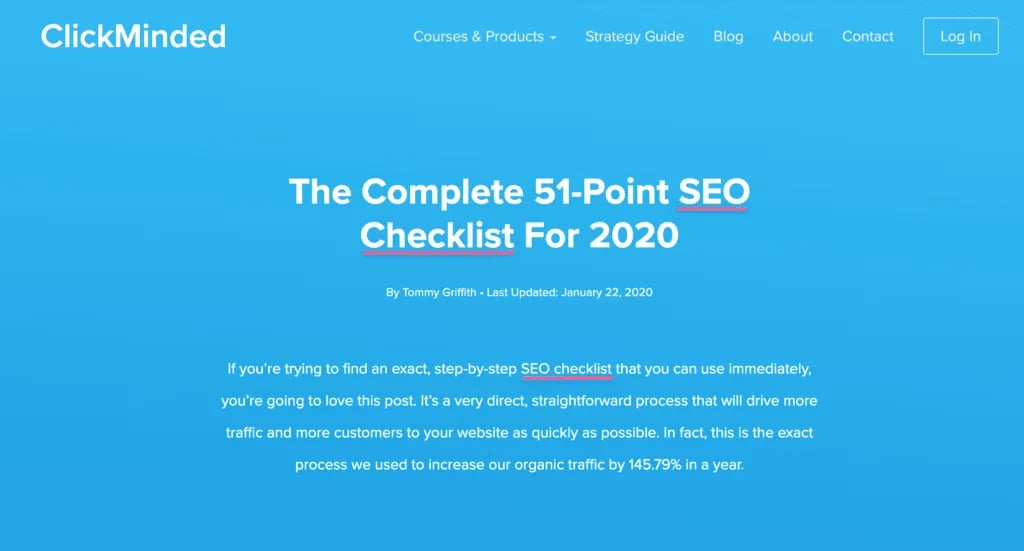Viewport: 1024px width, 551px height.
Task: Go to the Strategy Guide page
Action: coord(634,37)
